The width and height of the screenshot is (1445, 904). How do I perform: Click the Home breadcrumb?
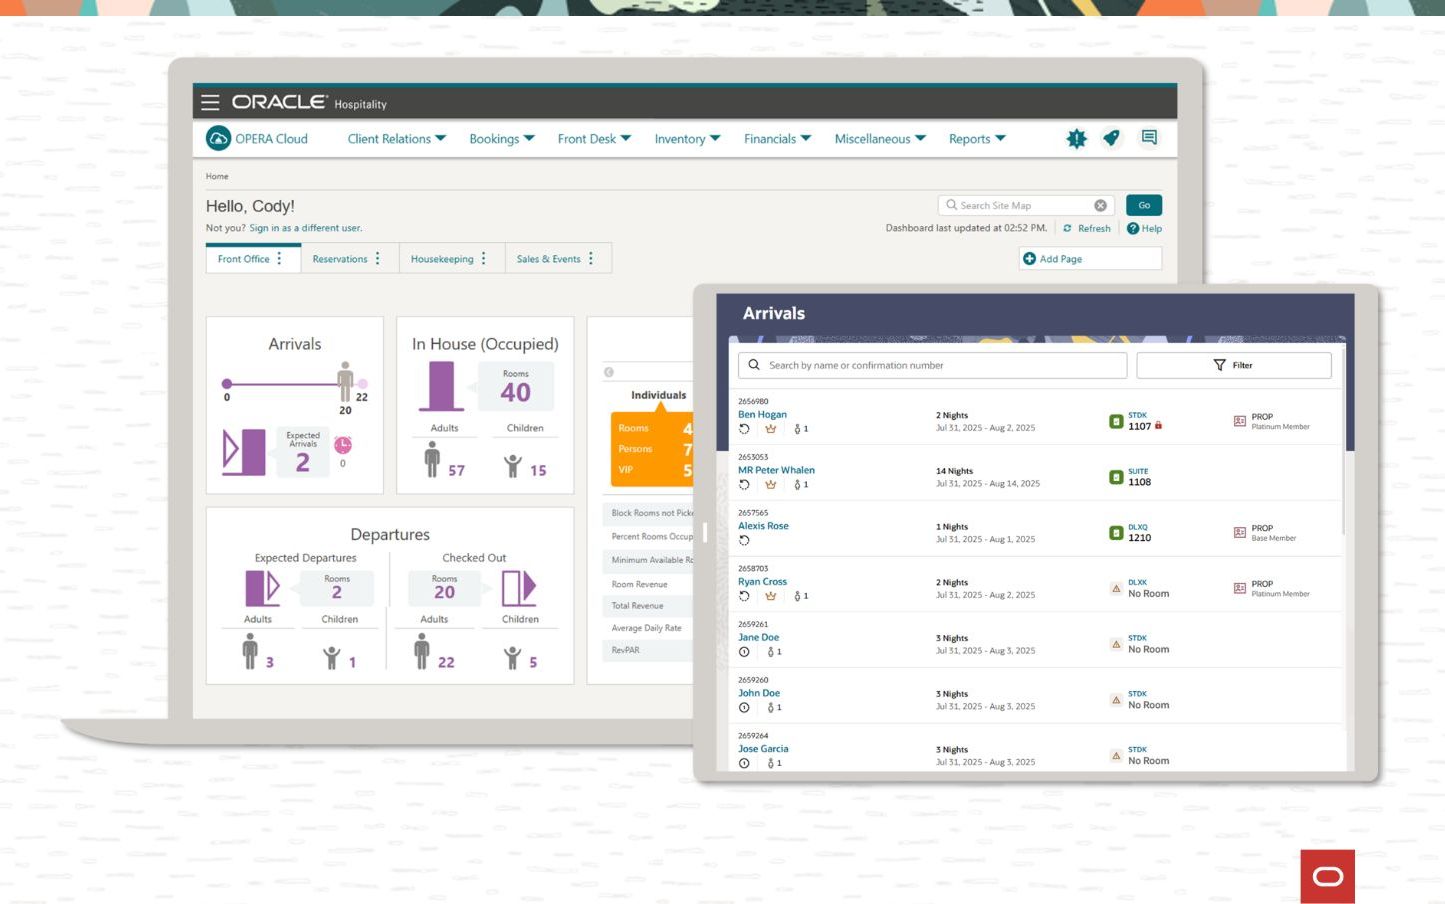[x=217, y=176]
